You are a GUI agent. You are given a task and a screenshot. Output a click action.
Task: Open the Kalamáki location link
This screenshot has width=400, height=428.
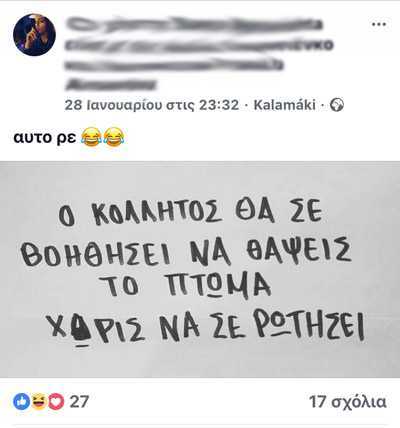tap(284, 105)
